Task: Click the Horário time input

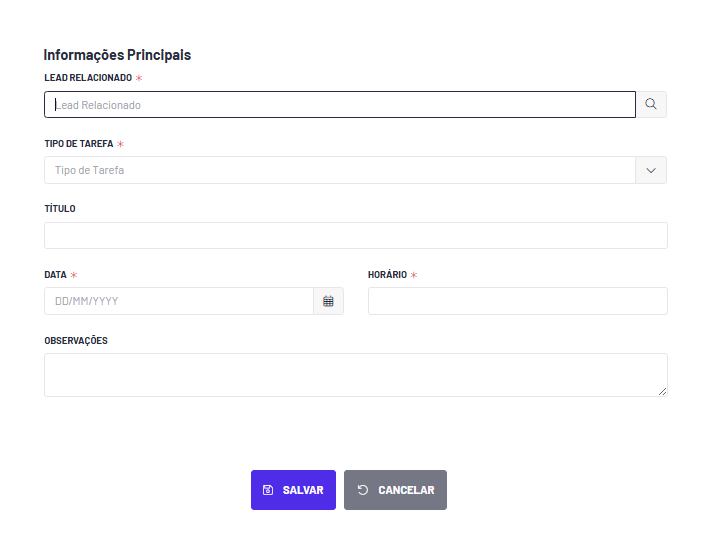Action: tap(518, 301)
